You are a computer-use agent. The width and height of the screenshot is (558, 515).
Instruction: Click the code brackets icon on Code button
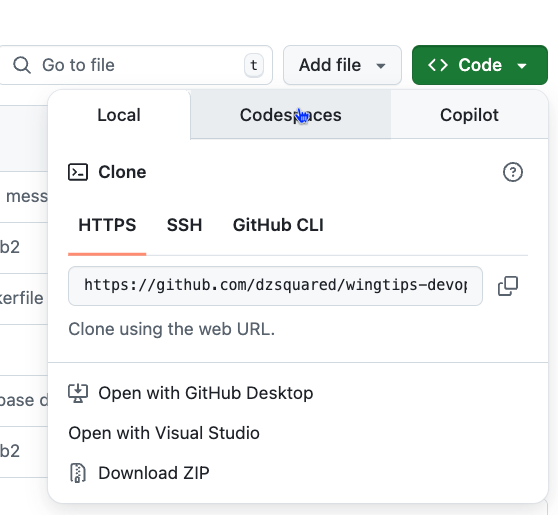pos(438,65)
